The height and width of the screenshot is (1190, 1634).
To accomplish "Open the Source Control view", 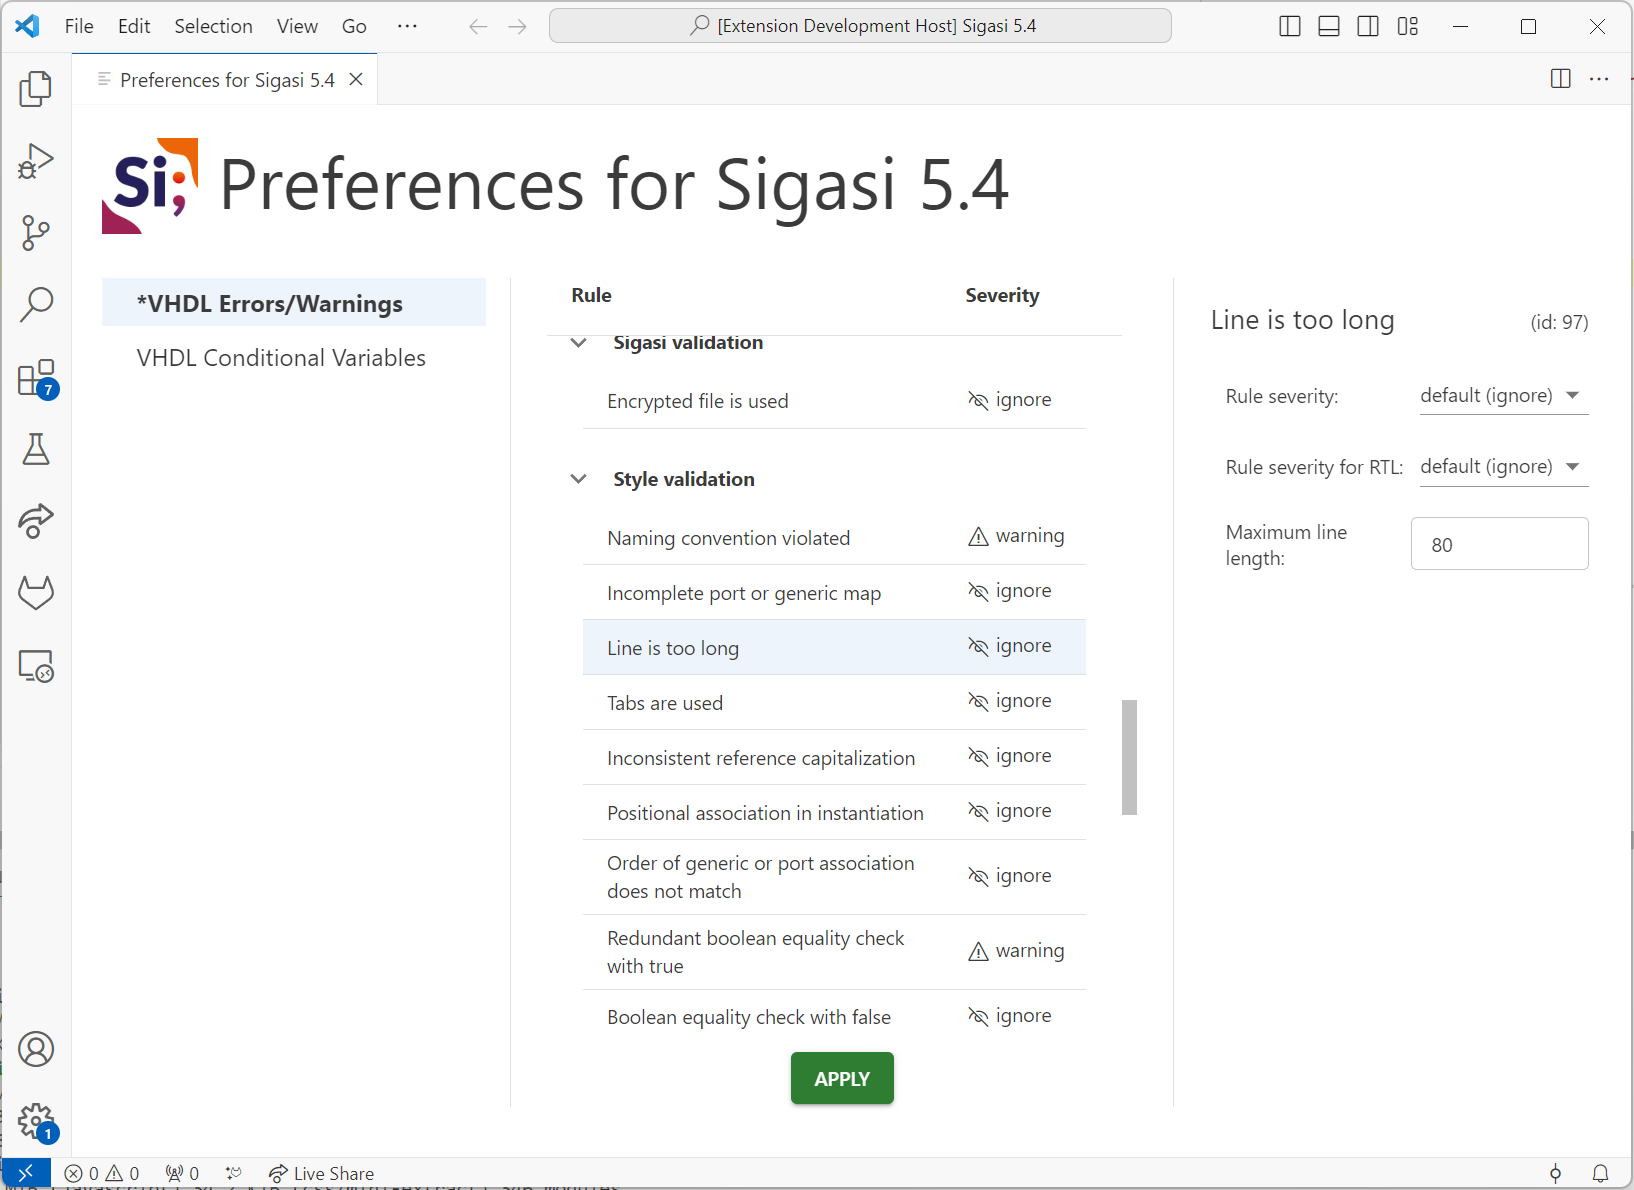I will pos(36,233).
